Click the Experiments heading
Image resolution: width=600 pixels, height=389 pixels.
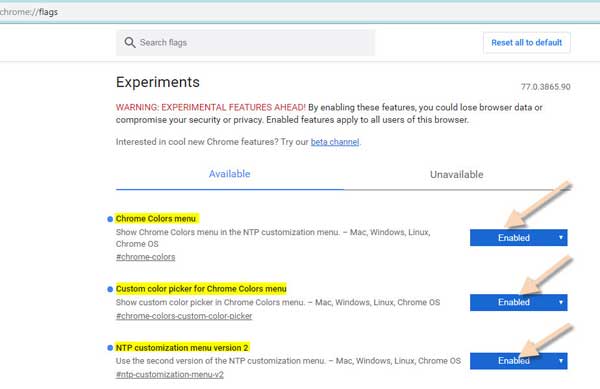click(x=158, y=82)
